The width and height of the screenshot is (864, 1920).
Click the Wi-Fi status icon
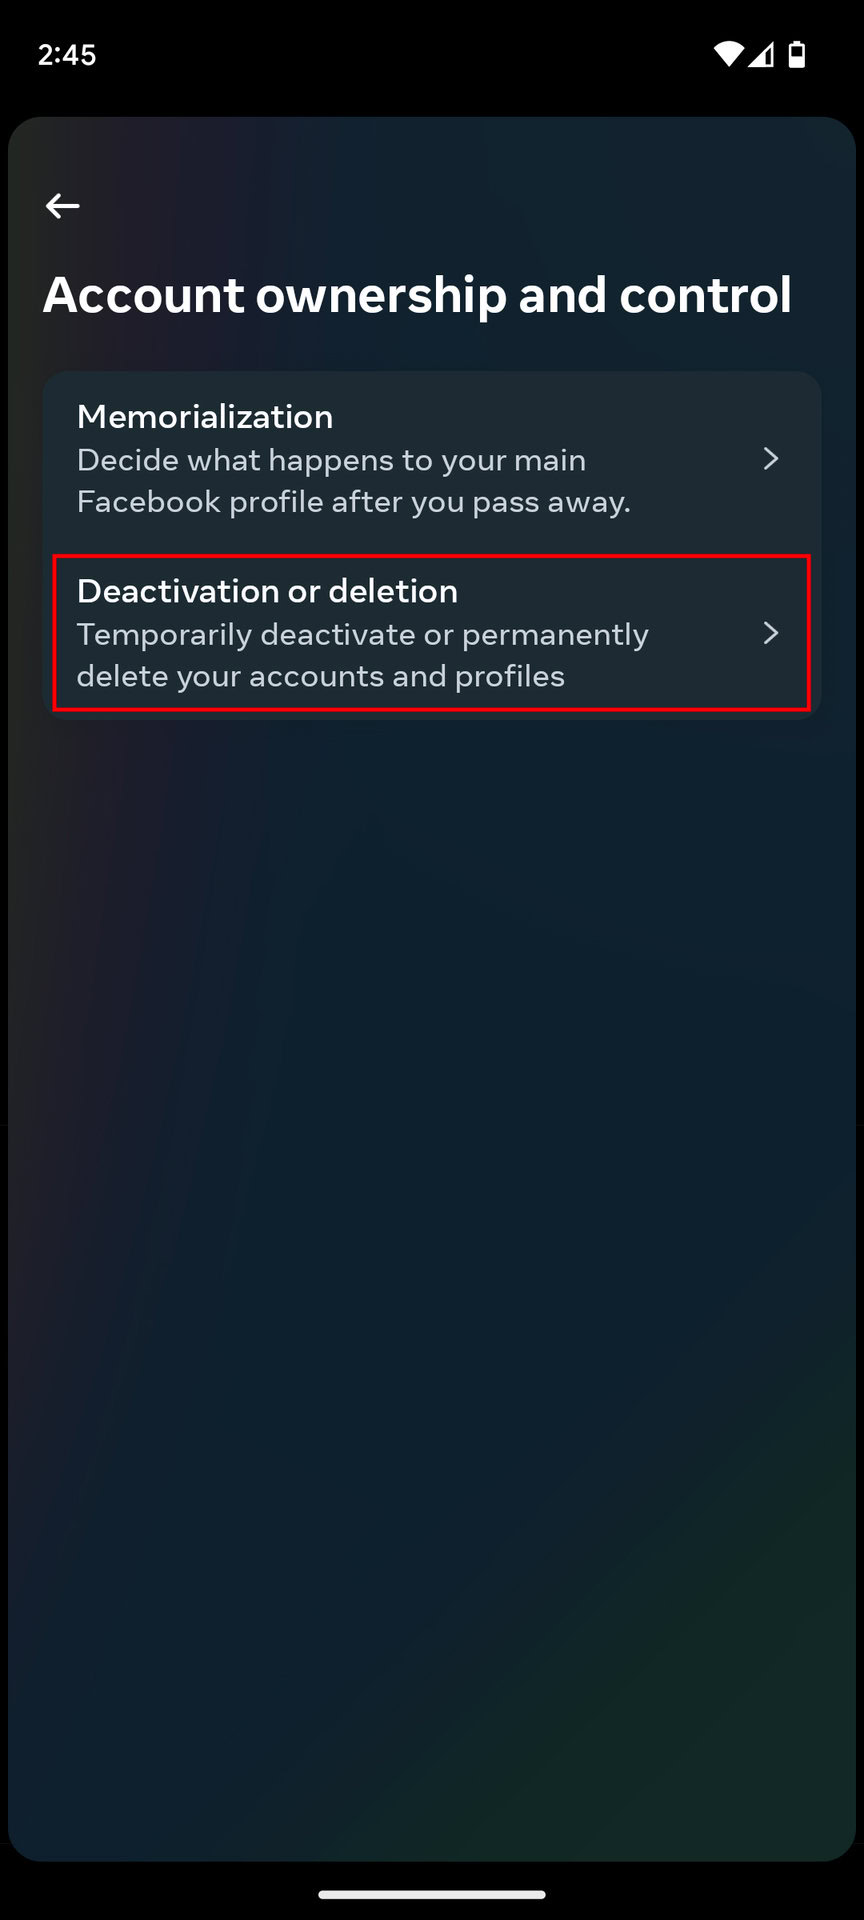[728, 54]
